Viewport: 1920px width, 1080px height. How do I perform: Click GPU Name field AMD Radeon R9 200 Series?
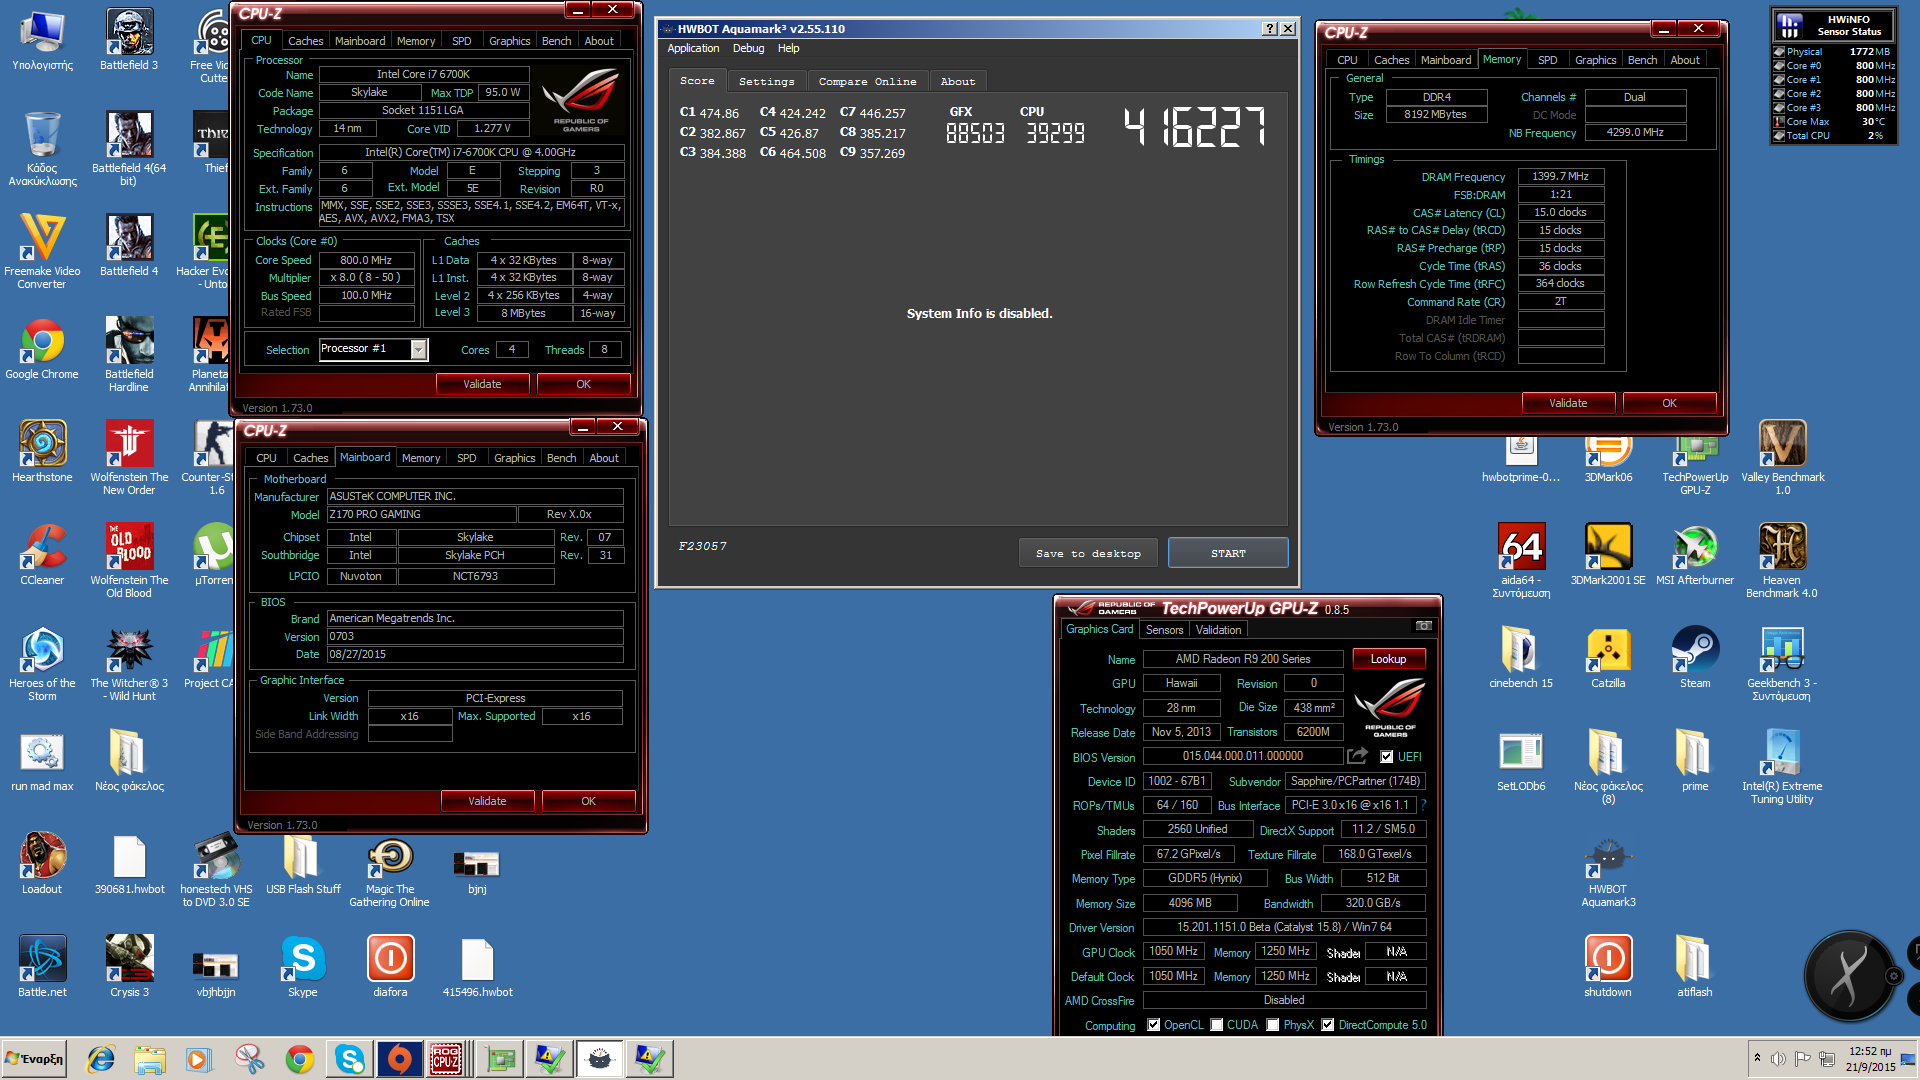pos(1243,659)
